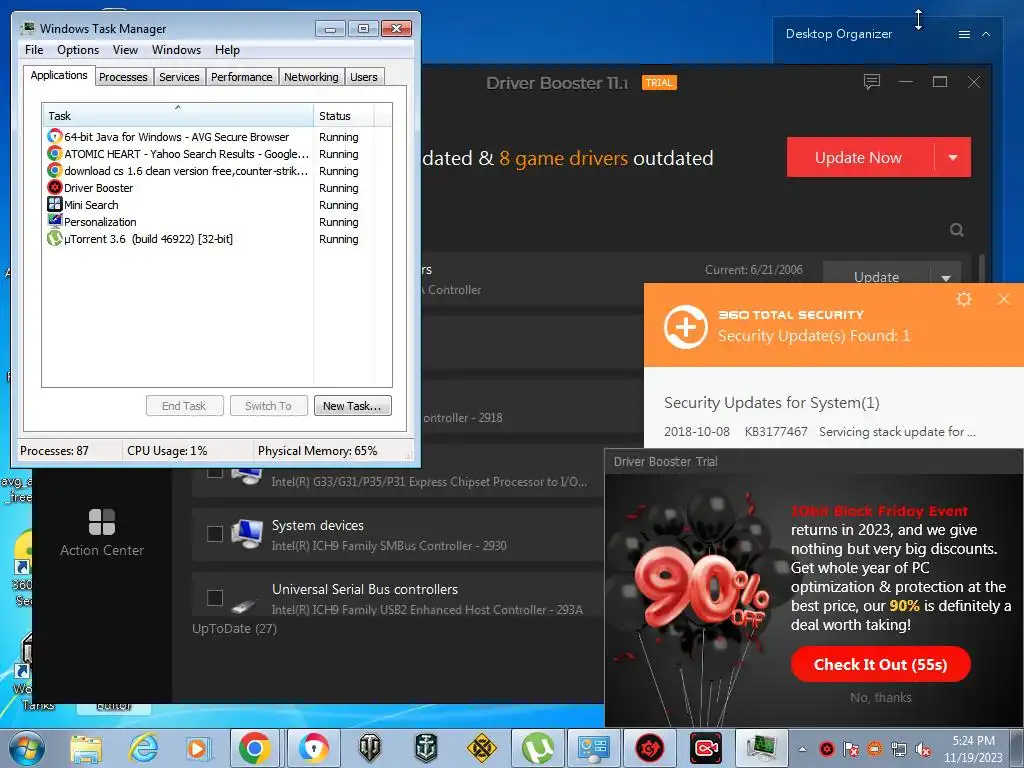Click the Update button for 6/21/2006 driver
Screen dimensions: 1024x768
[876, 276]
